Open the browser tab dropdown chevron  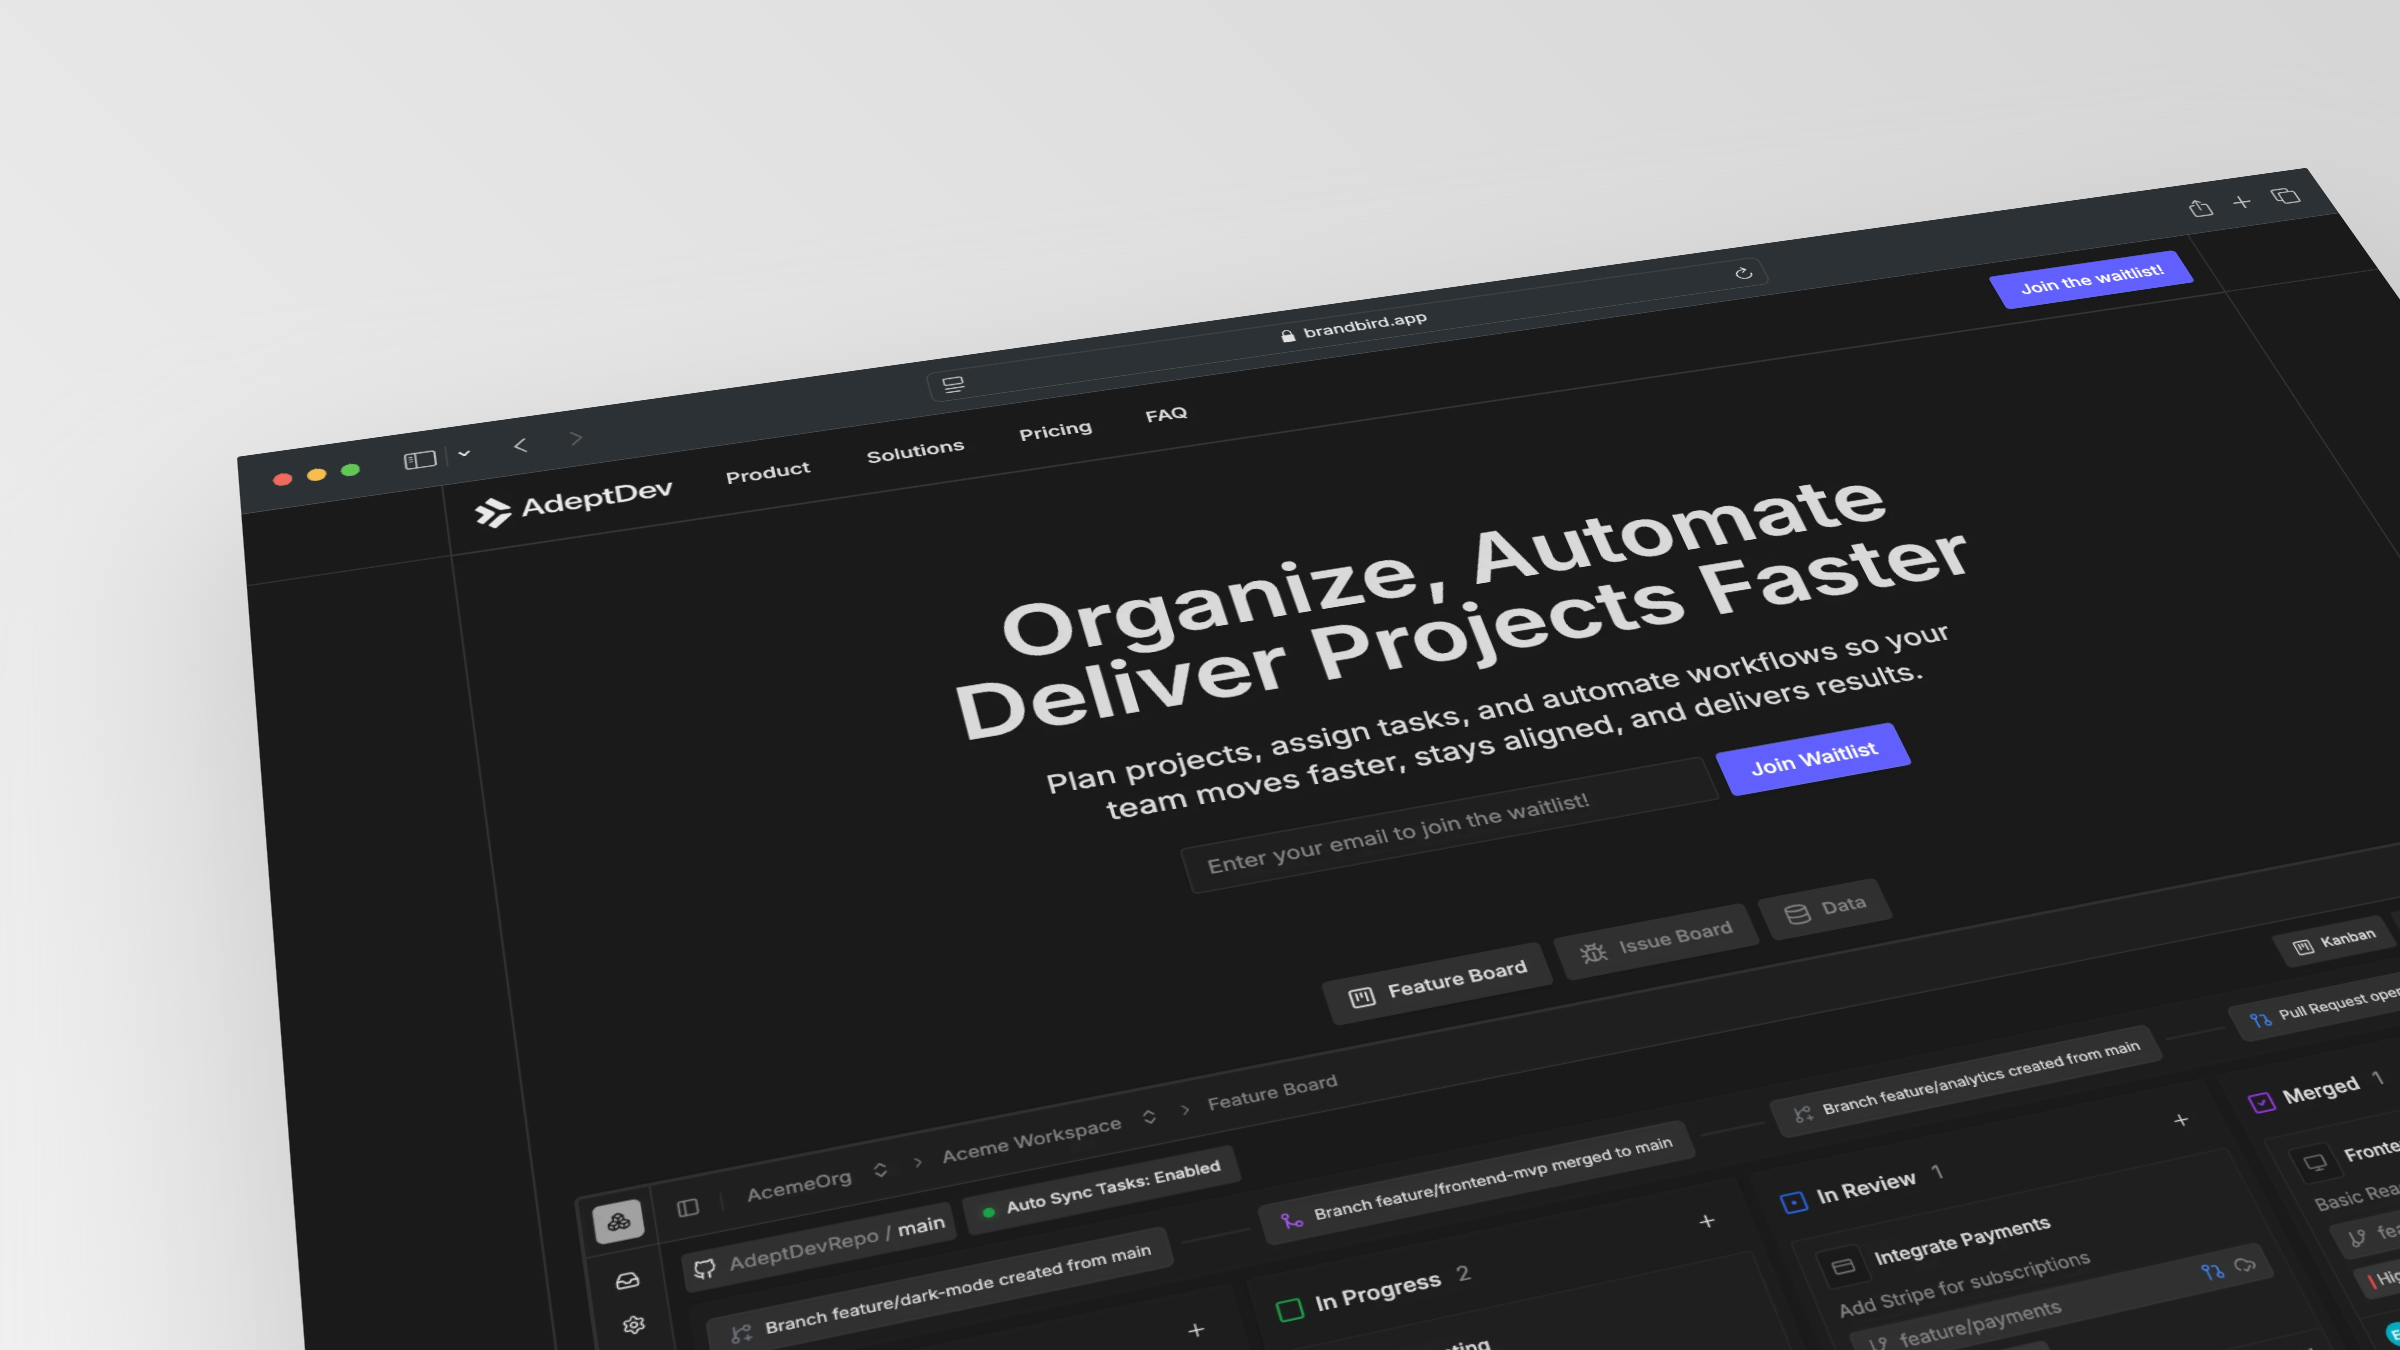point(463,453)
